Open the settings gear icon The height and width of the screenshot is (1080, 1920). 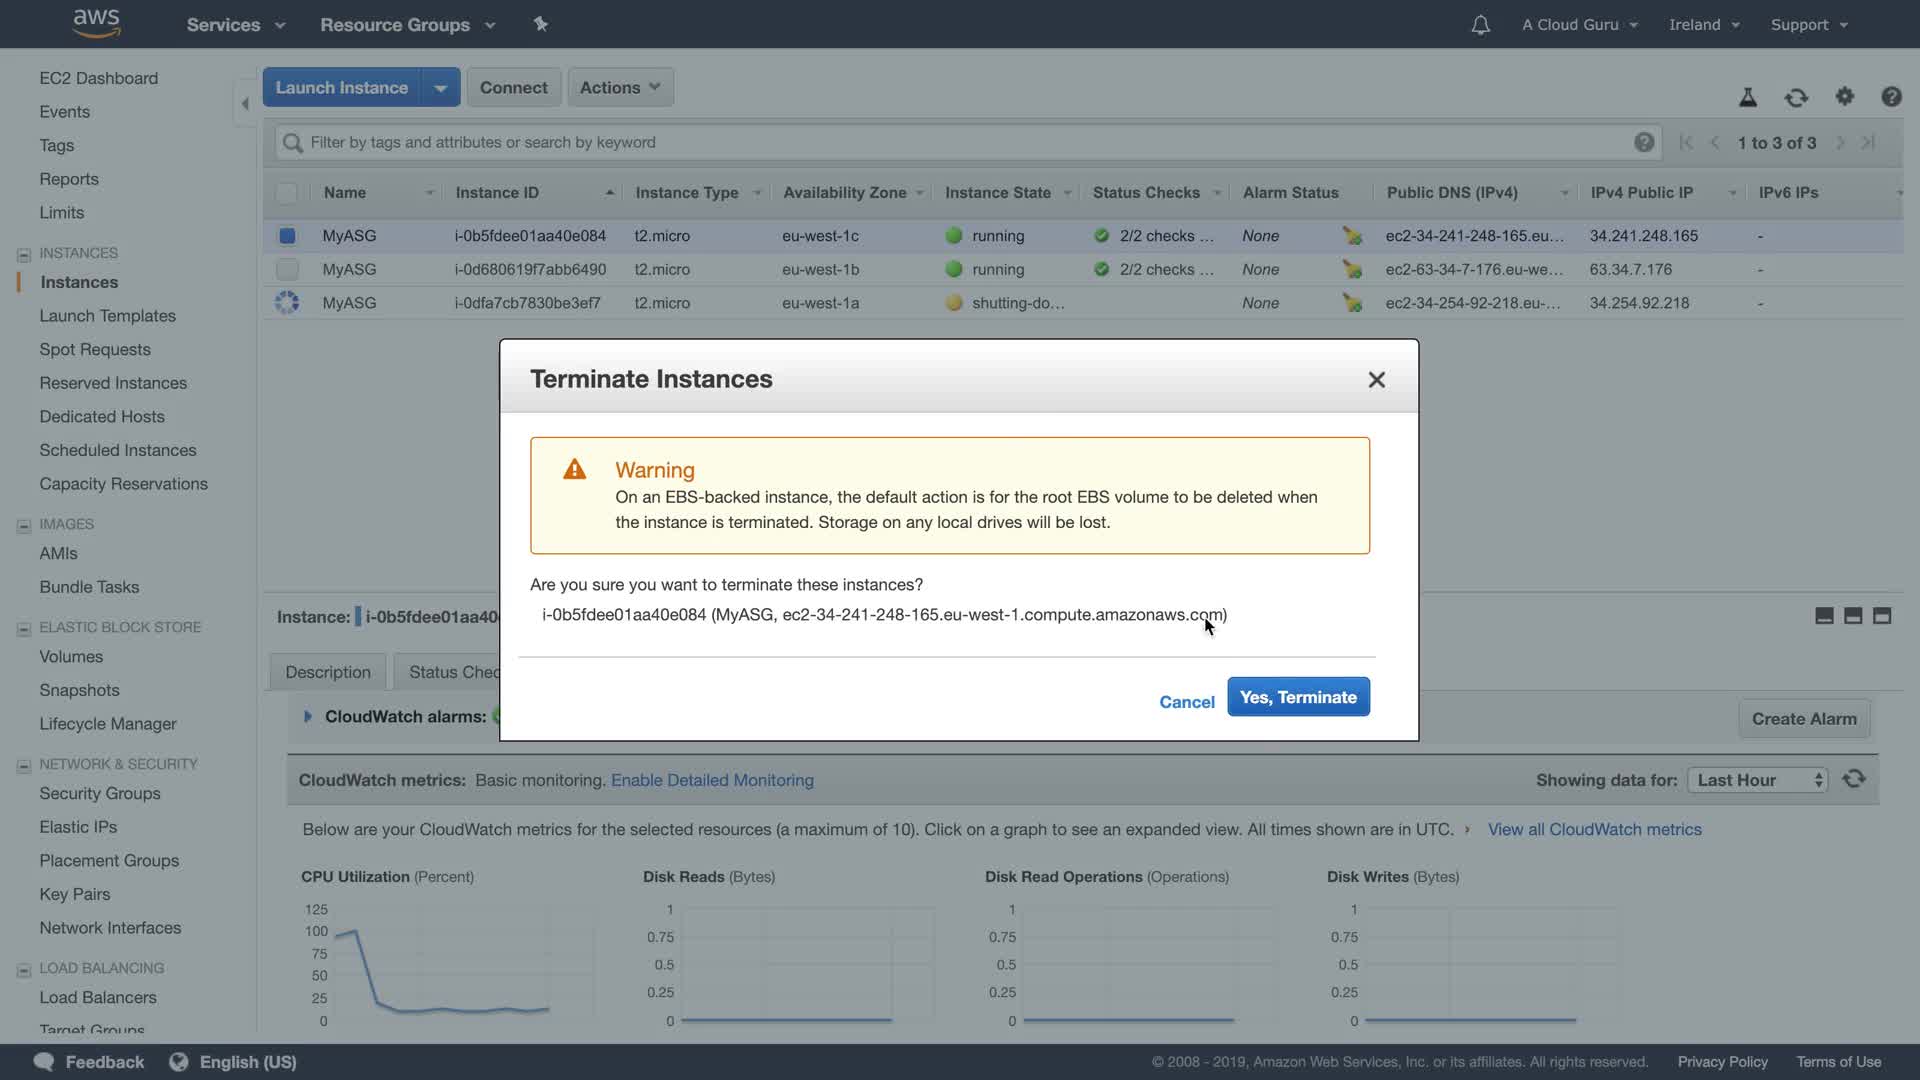[1844, 97]
